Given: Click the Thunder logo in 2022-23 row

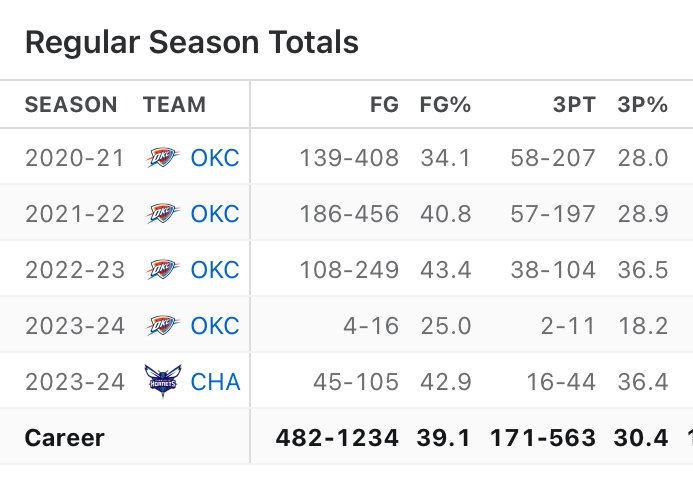Looking at the screenshot, I should coord(163,270).
